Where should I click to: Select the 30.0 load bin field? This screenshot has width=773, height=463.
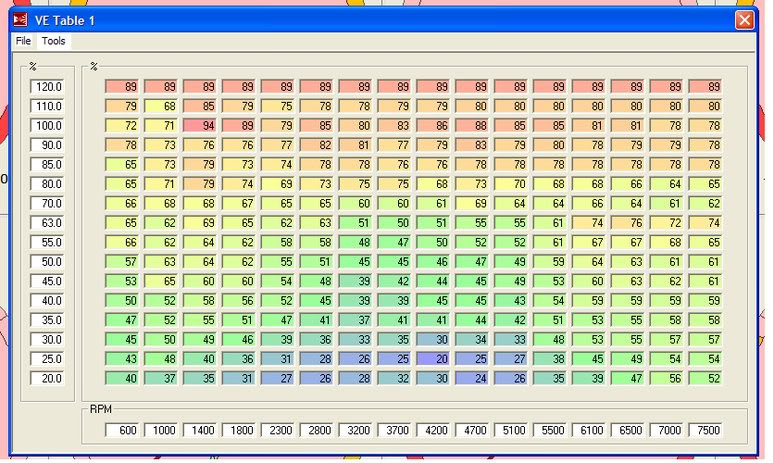(47, 339)
